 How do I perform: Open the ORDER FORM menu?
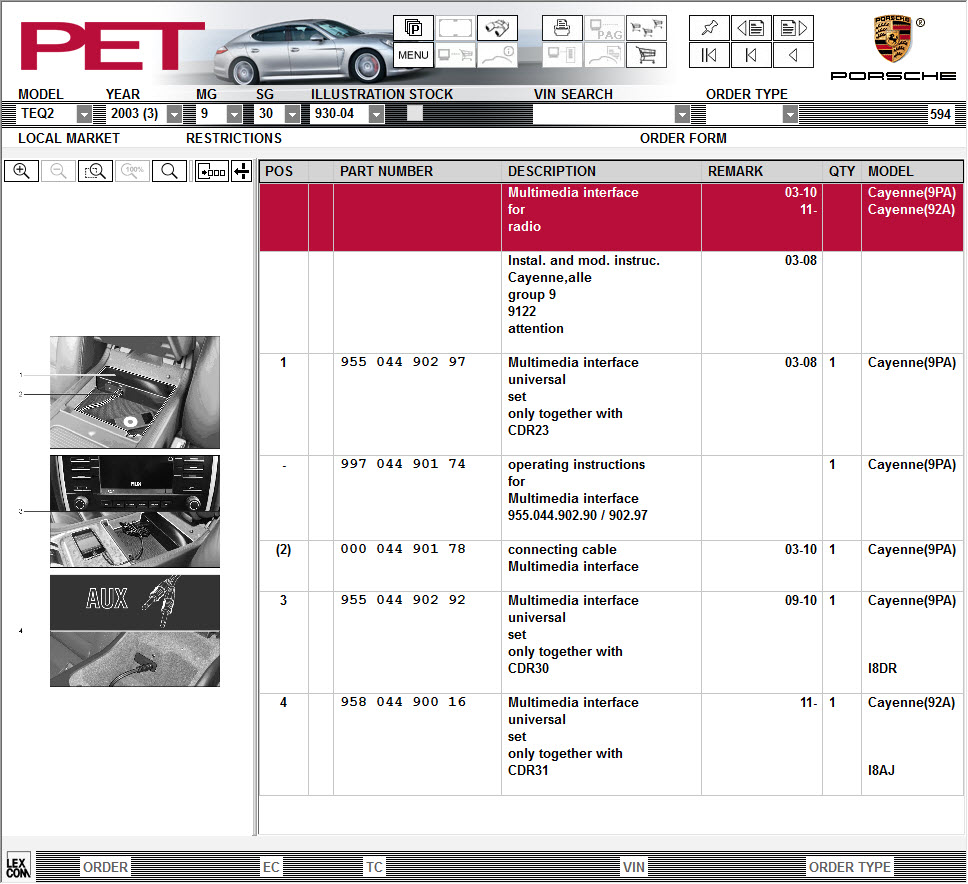(683, 138)
